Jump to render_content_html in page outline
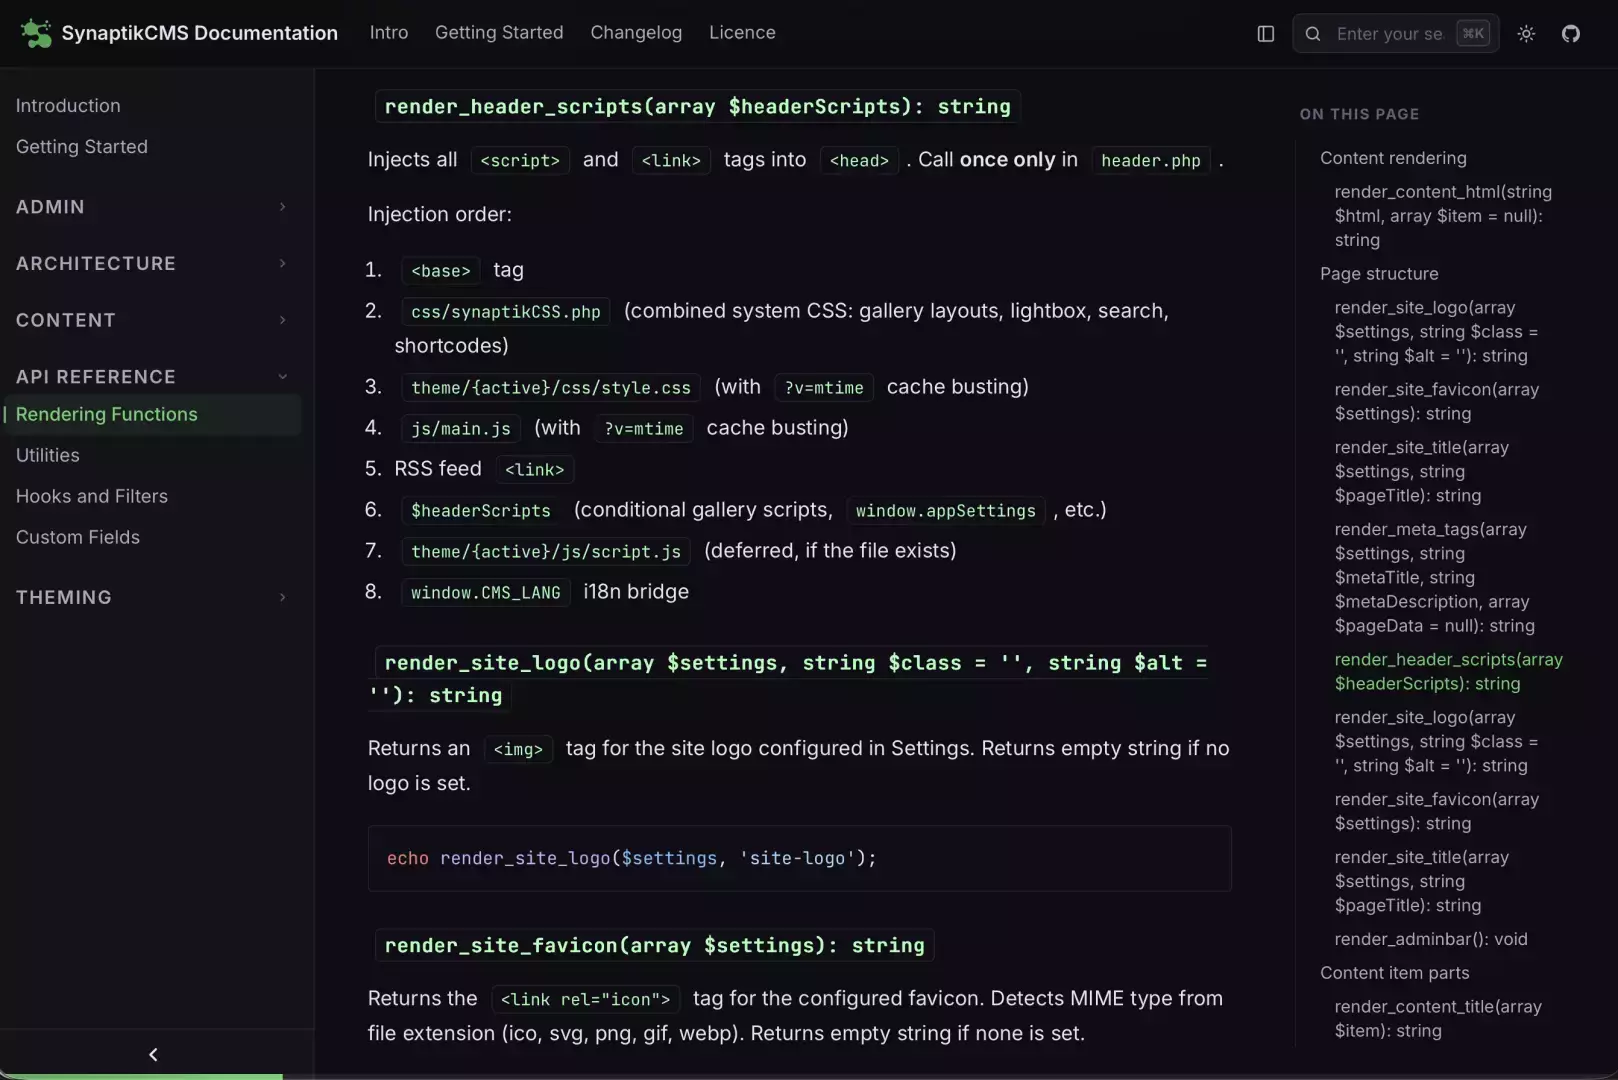The image size is (1618, 1080). point(1443,216)
